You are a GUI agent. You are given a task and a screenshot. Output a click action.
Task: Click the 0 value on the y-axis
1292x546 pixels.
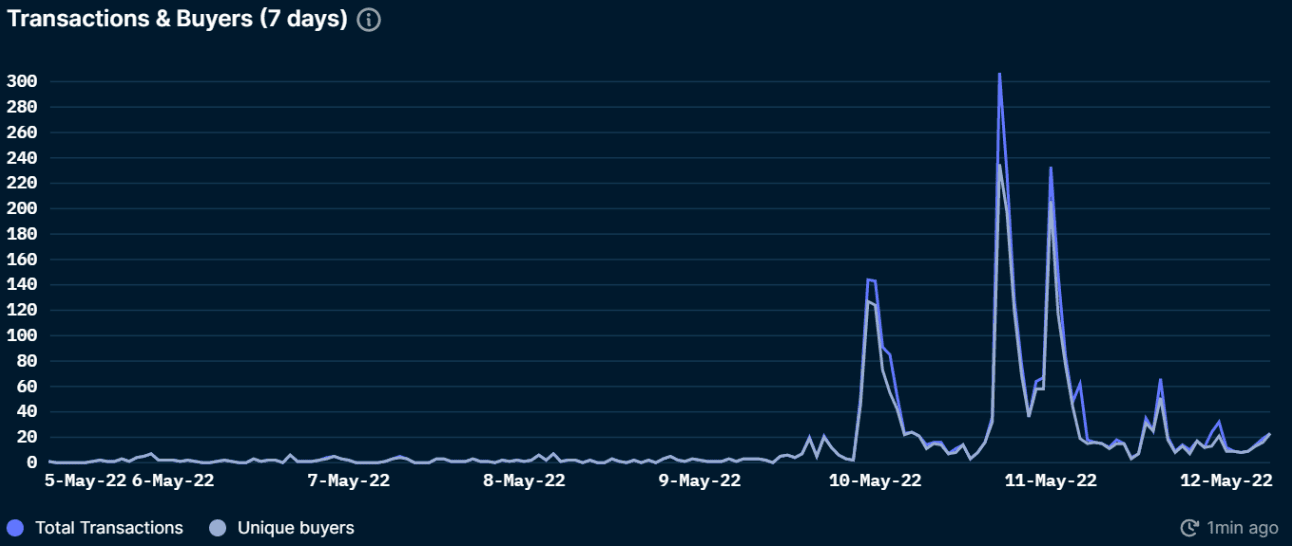point(31,463)
